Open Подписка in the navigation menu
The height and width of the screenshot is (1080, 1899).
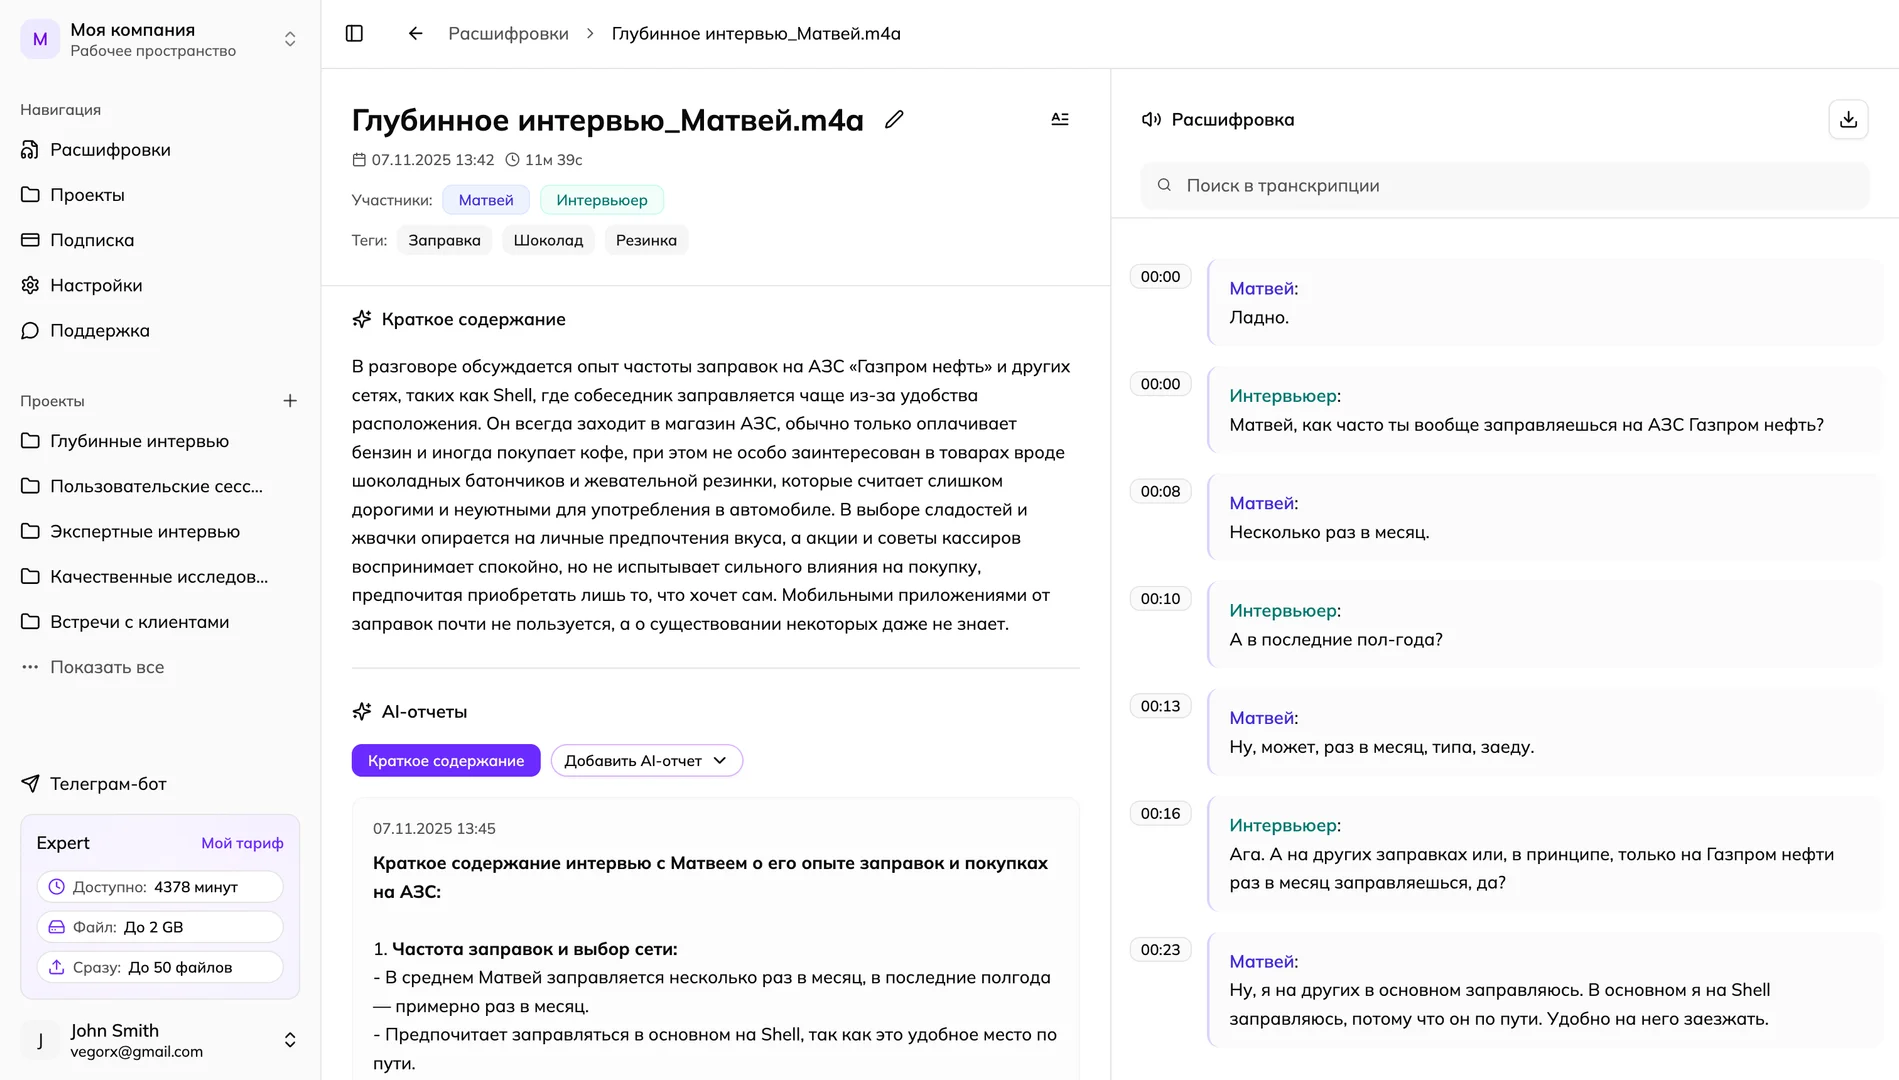tap(91, 240)
